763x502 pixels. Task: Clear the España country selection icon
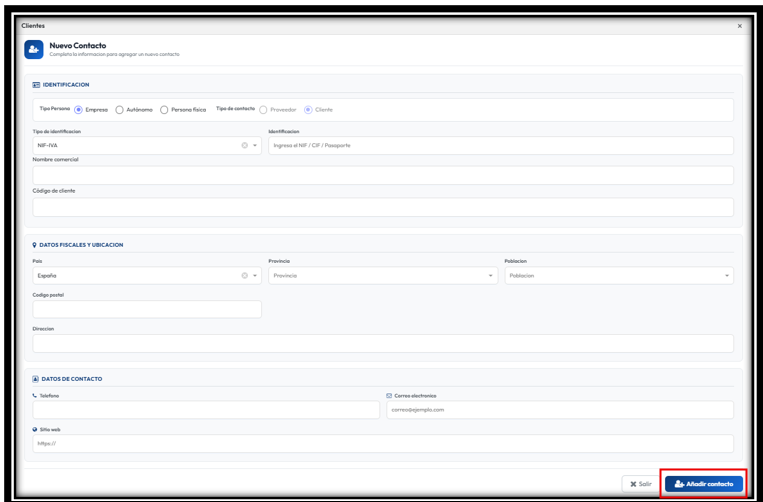(245, 276)
